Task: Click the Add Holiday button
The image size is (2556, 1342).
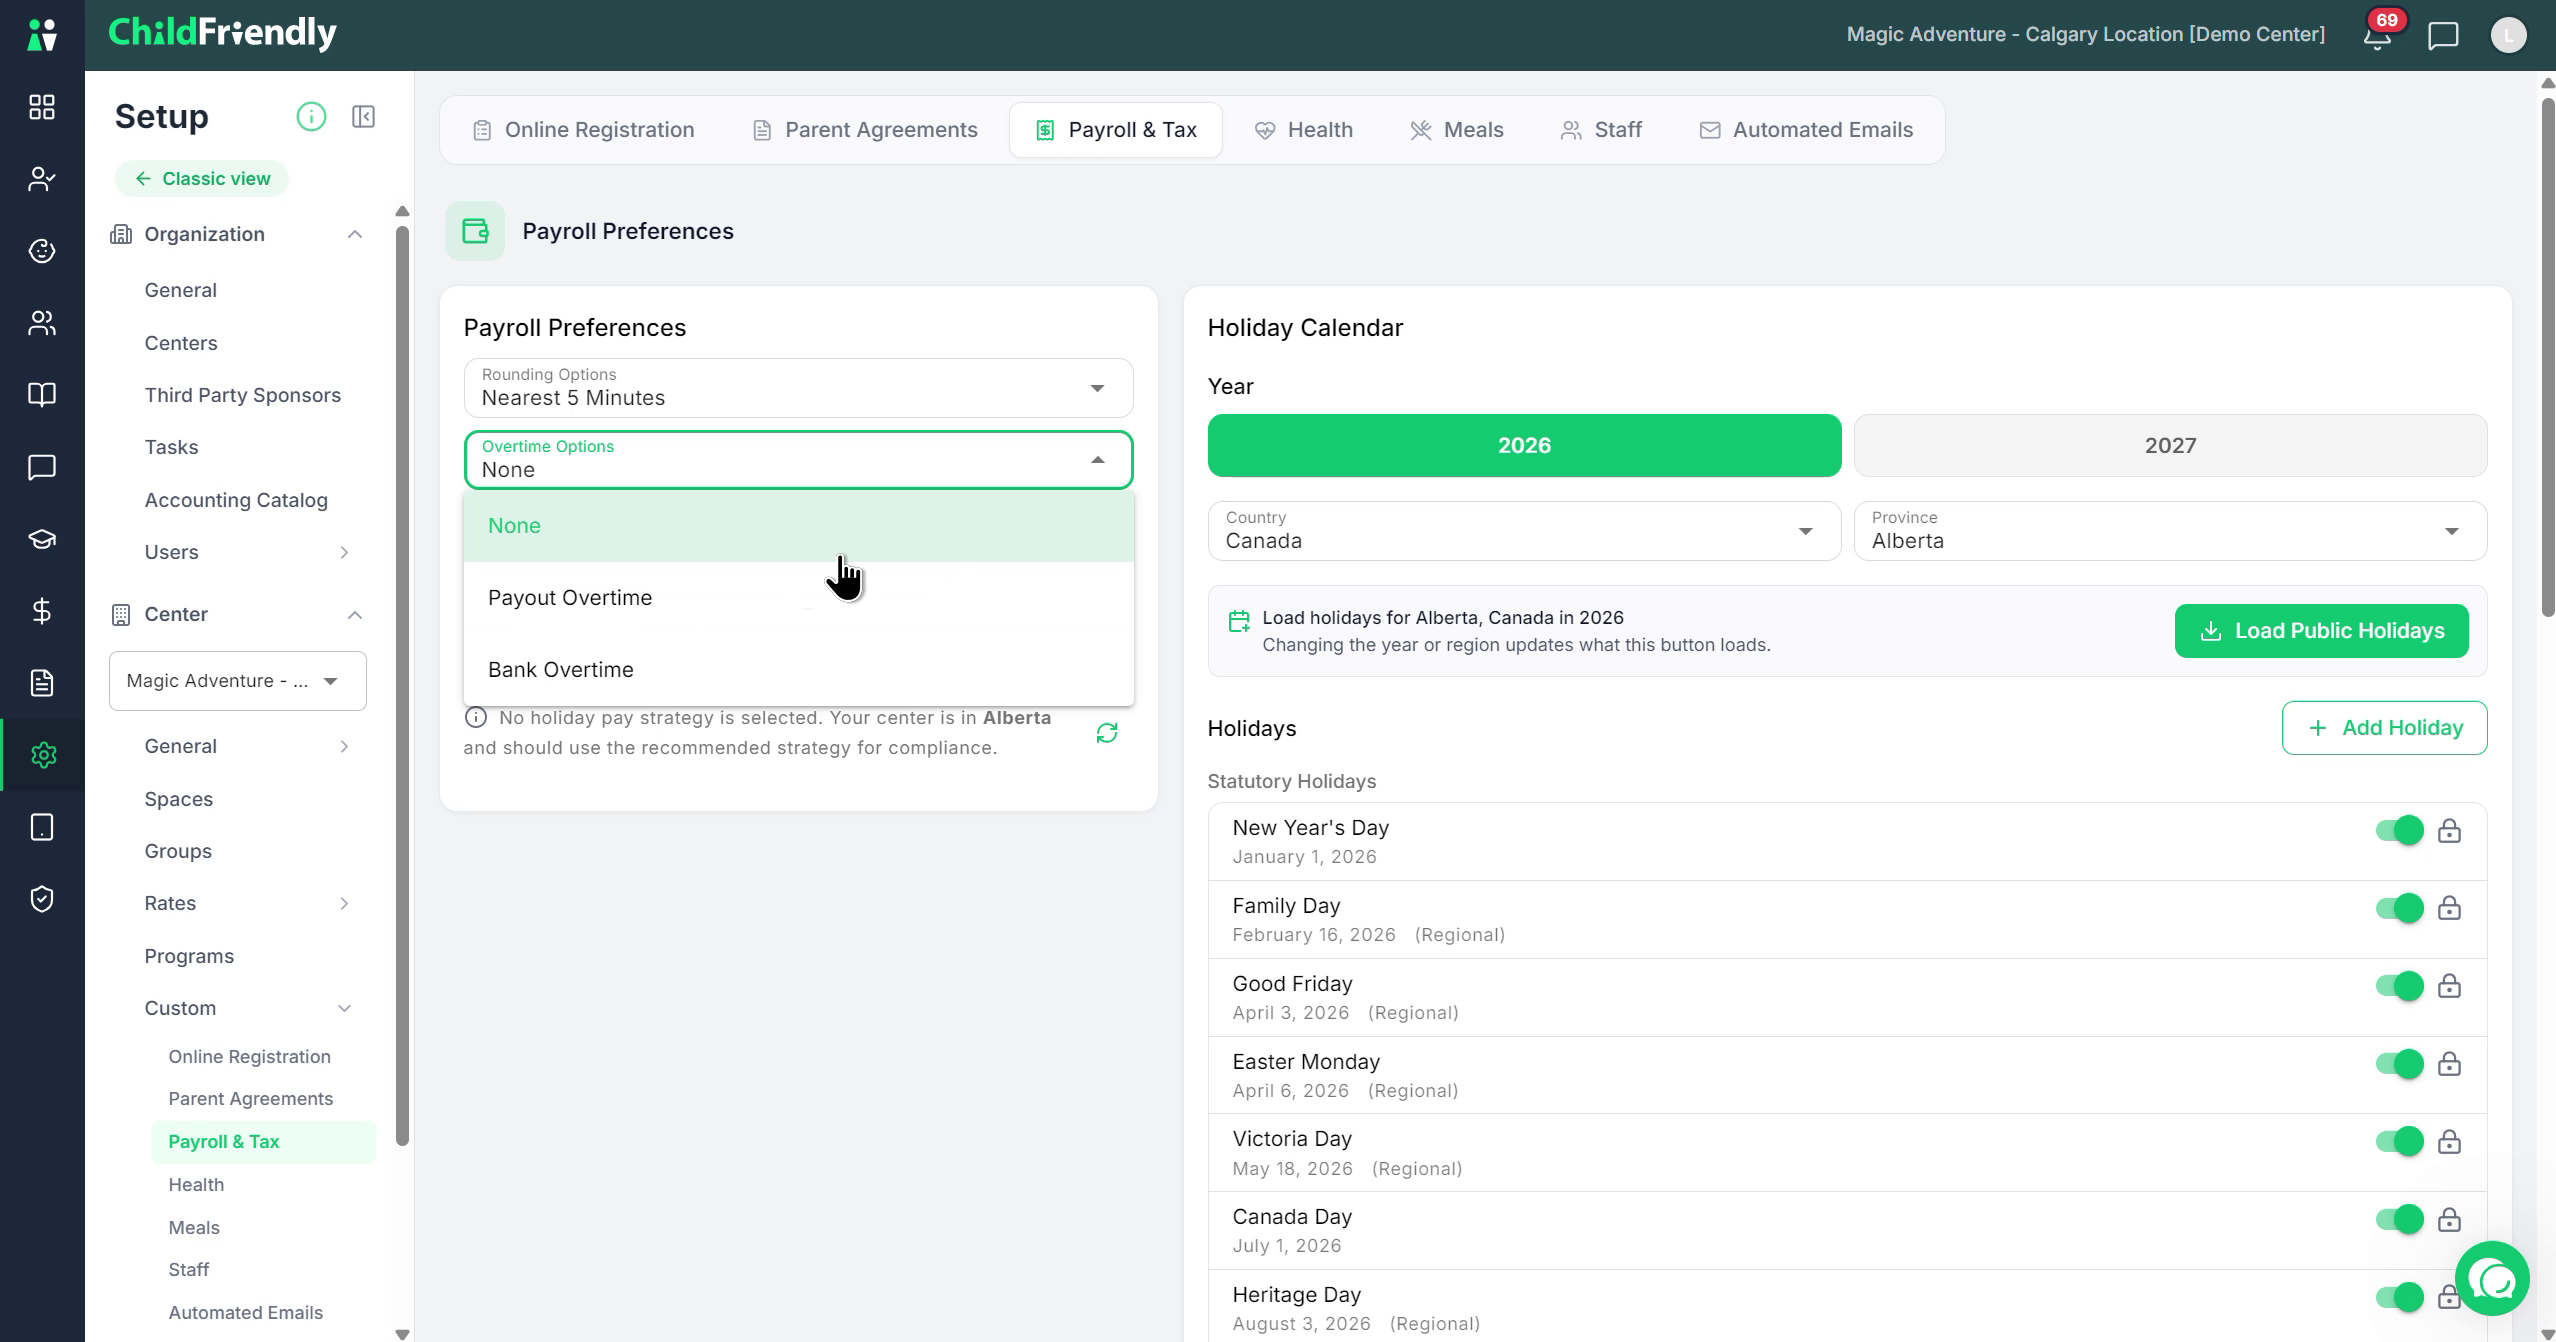Action: coord(2384,728)
